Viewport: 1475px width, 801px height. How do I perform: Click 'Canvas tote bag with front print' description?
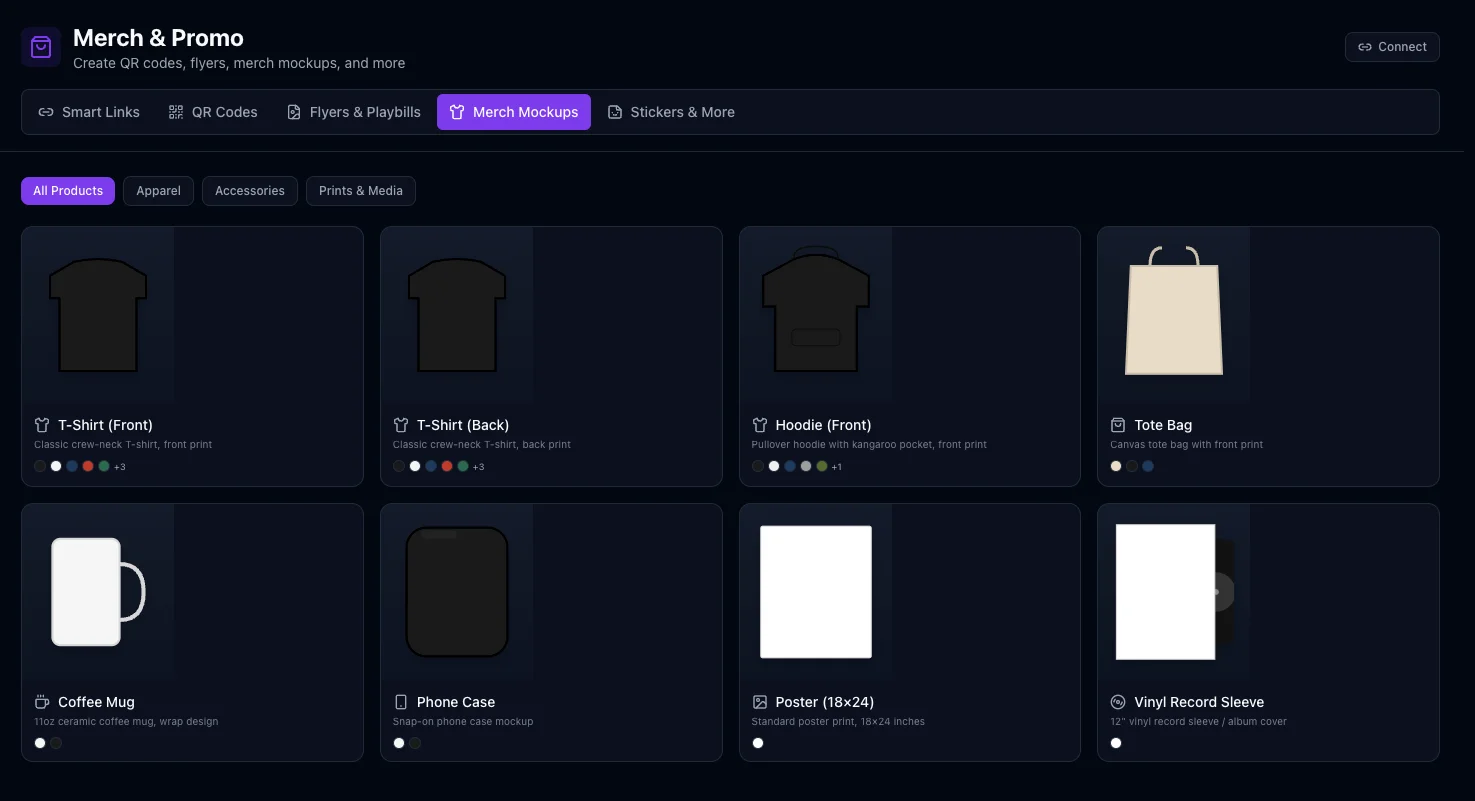1186,445
